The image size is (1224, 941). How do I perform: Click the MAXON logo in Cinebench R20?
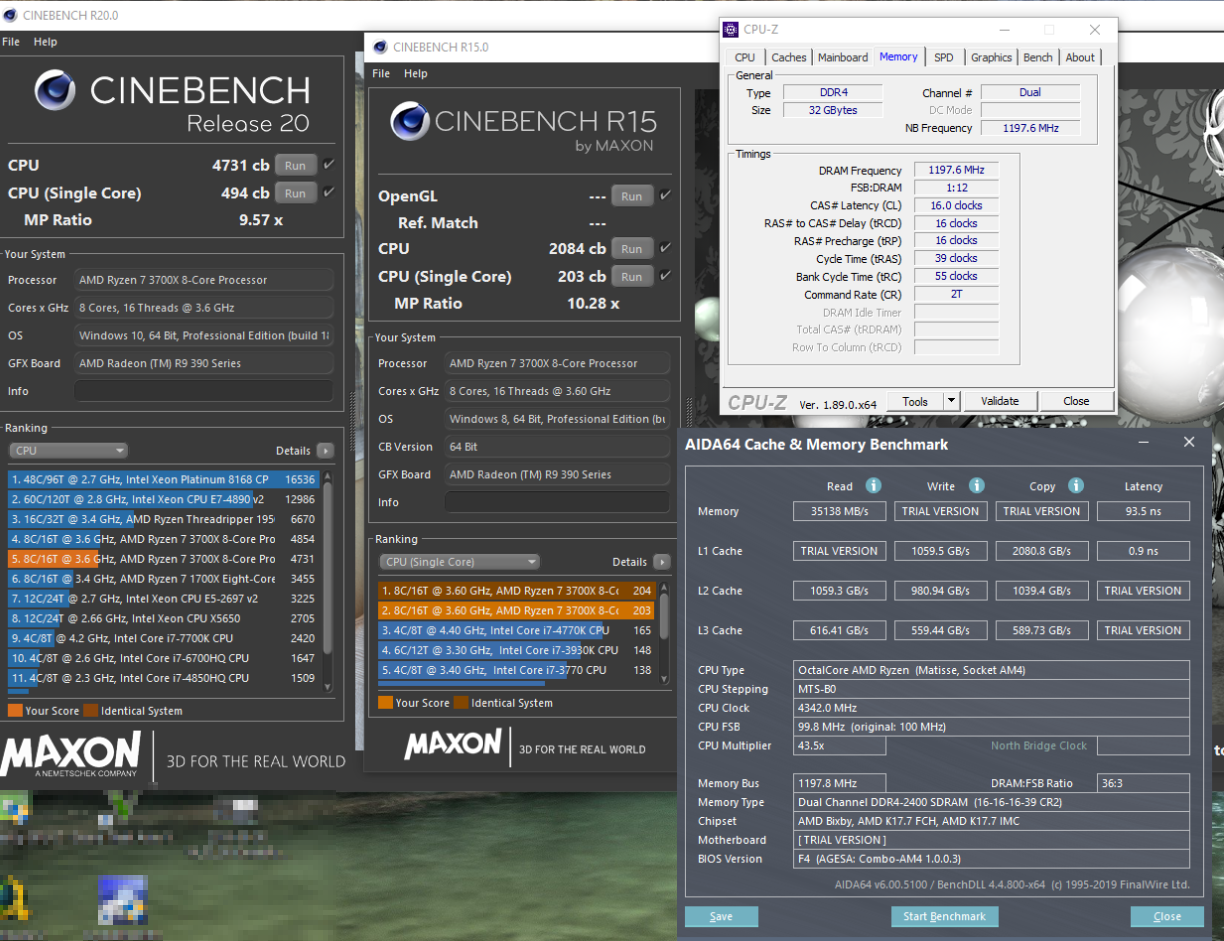pos(70,756)
